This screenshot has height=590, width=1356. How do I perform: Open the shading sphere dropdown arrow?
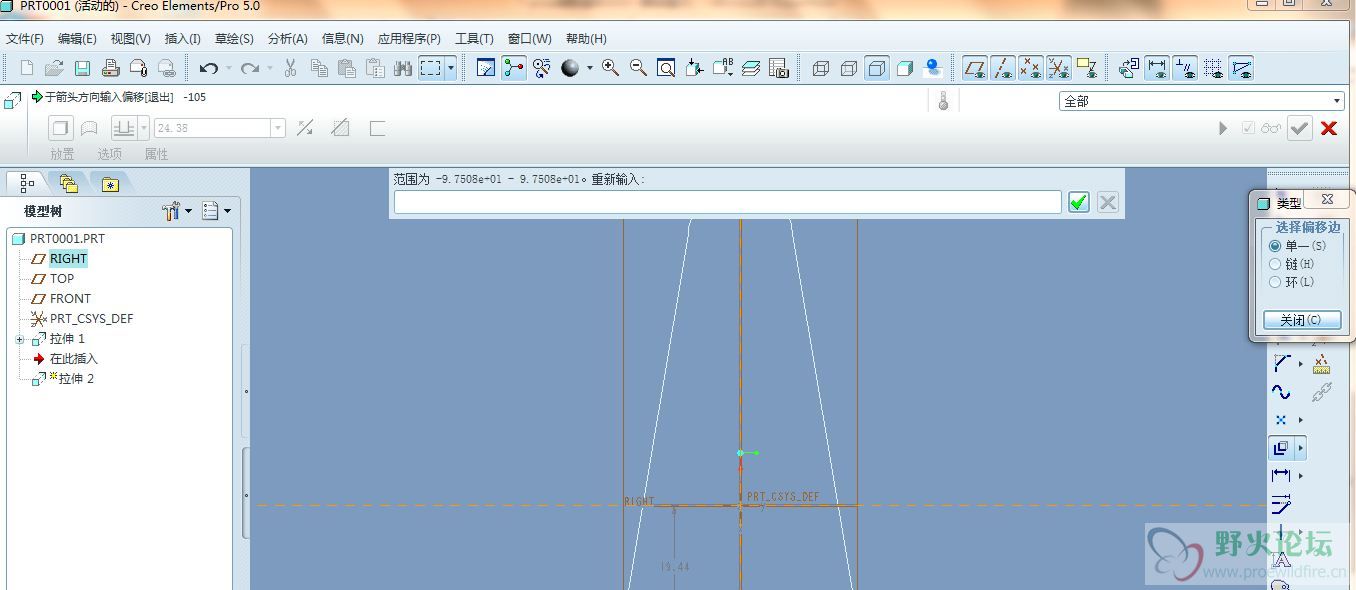(x=589, y=68)
